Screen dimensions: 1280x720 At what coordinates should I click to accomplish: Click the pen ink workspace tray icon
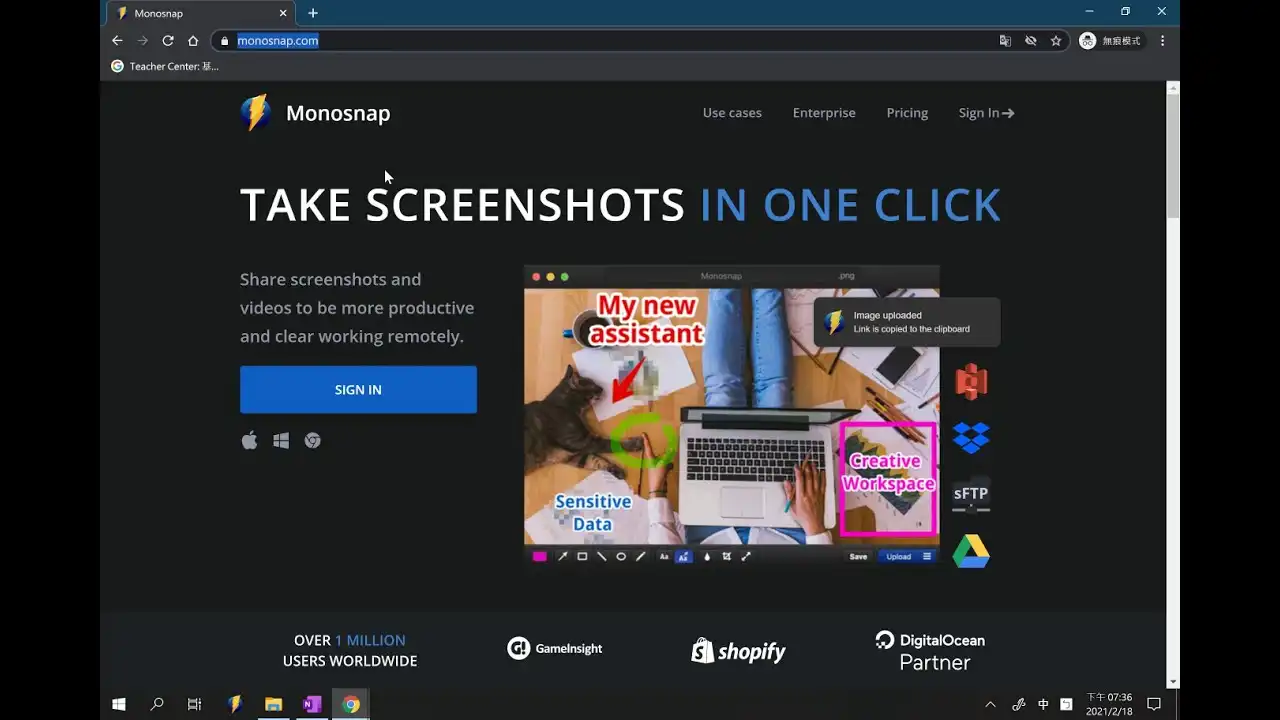coord(1019,704)
